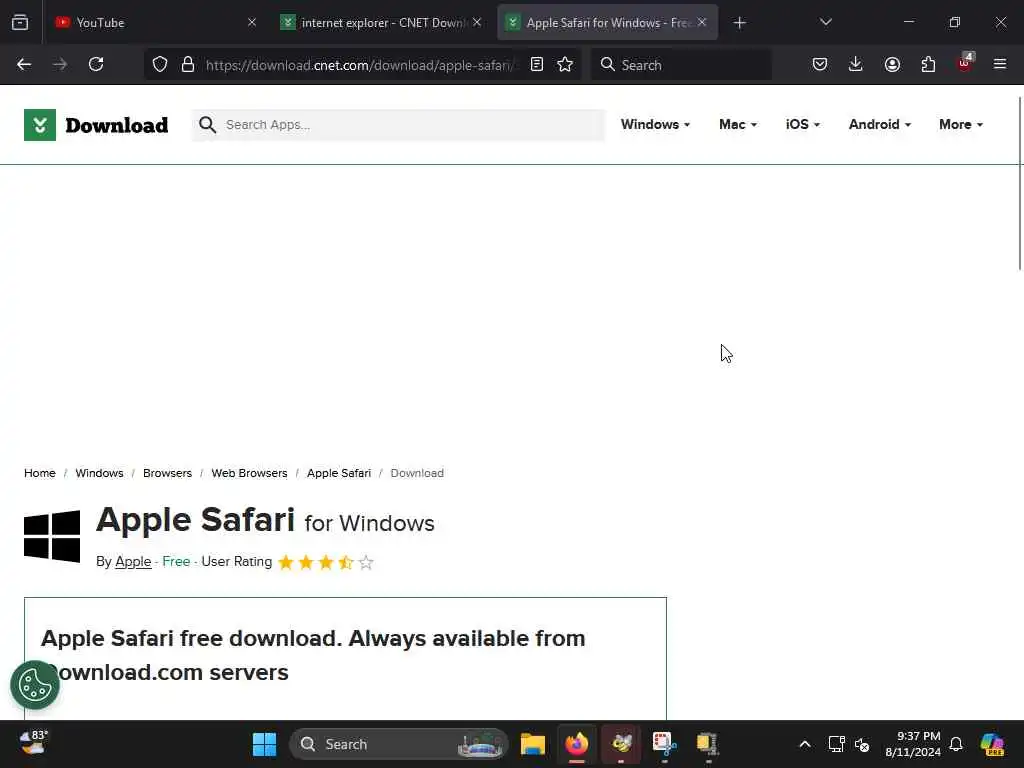List all tabs dropdown arrow

tap(825, 23)
